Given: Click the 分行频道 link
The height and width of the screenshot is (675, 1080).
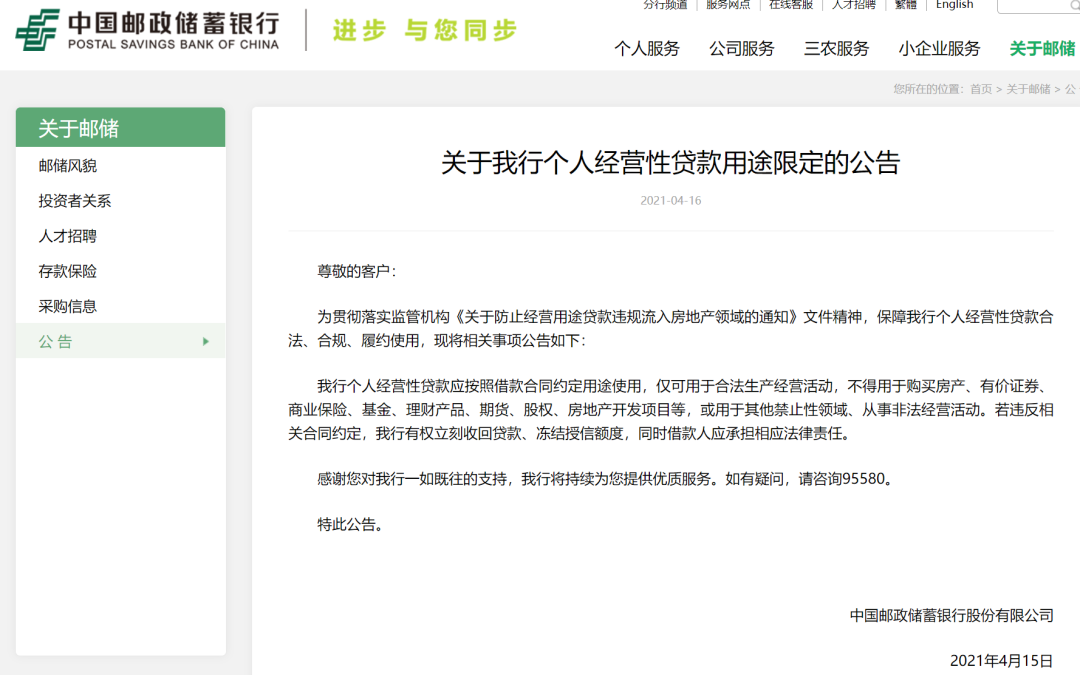Looking at the screenshot, I should click(x=665, y=5).
